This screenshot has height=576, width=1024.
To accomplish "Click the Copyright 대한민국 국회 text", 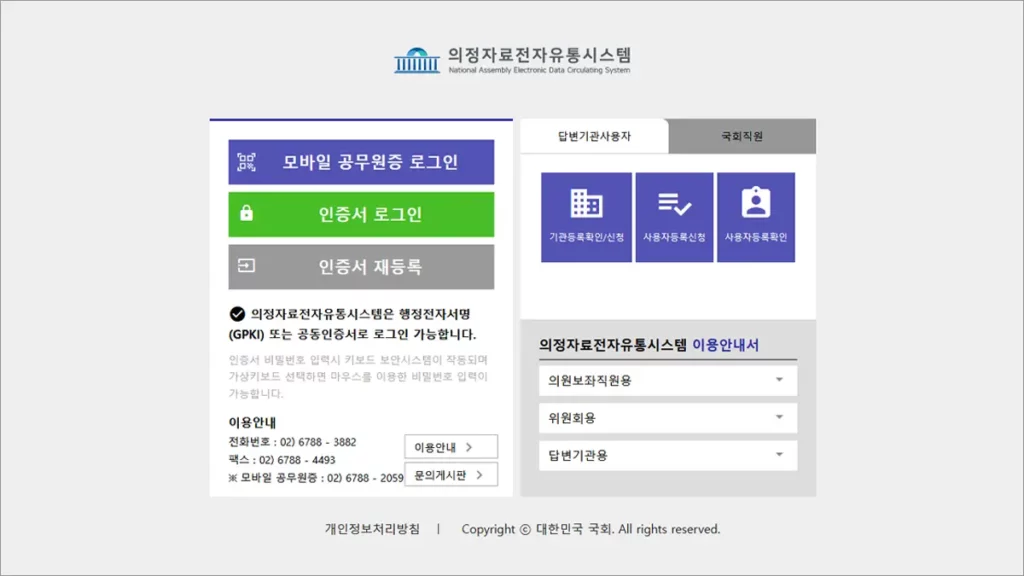I will pyautogui.click(x=590, y=529).
